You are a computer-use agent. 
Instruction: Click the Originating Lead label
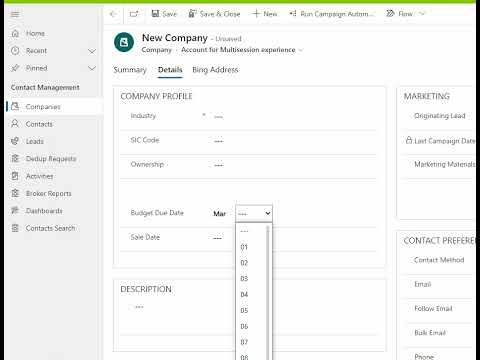point(440,116)
